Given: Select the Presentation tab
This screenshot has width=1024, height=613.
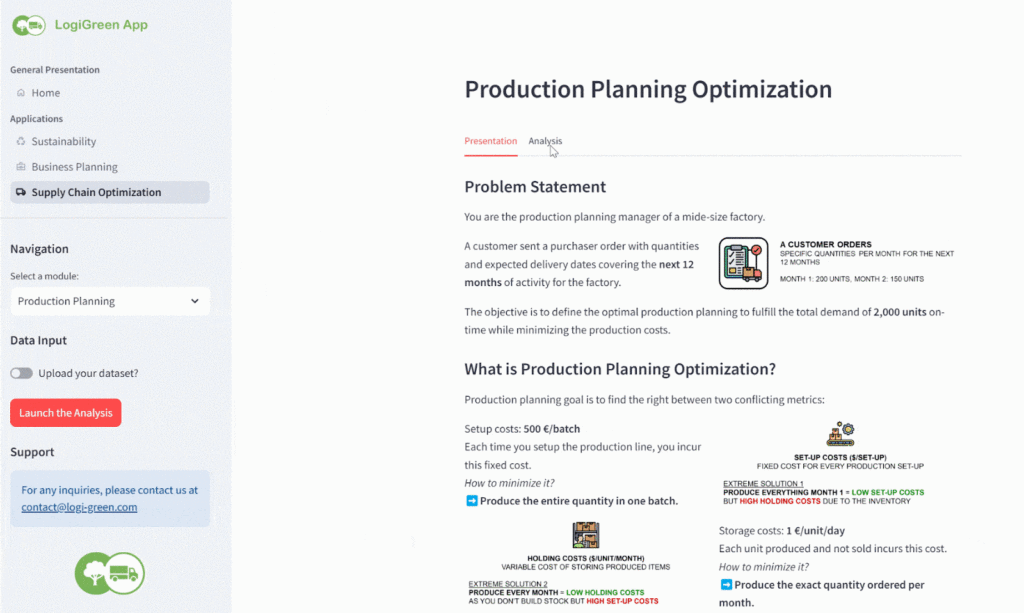Looking at the screenshot, I should pyautogui.click(x=490, y=141).
